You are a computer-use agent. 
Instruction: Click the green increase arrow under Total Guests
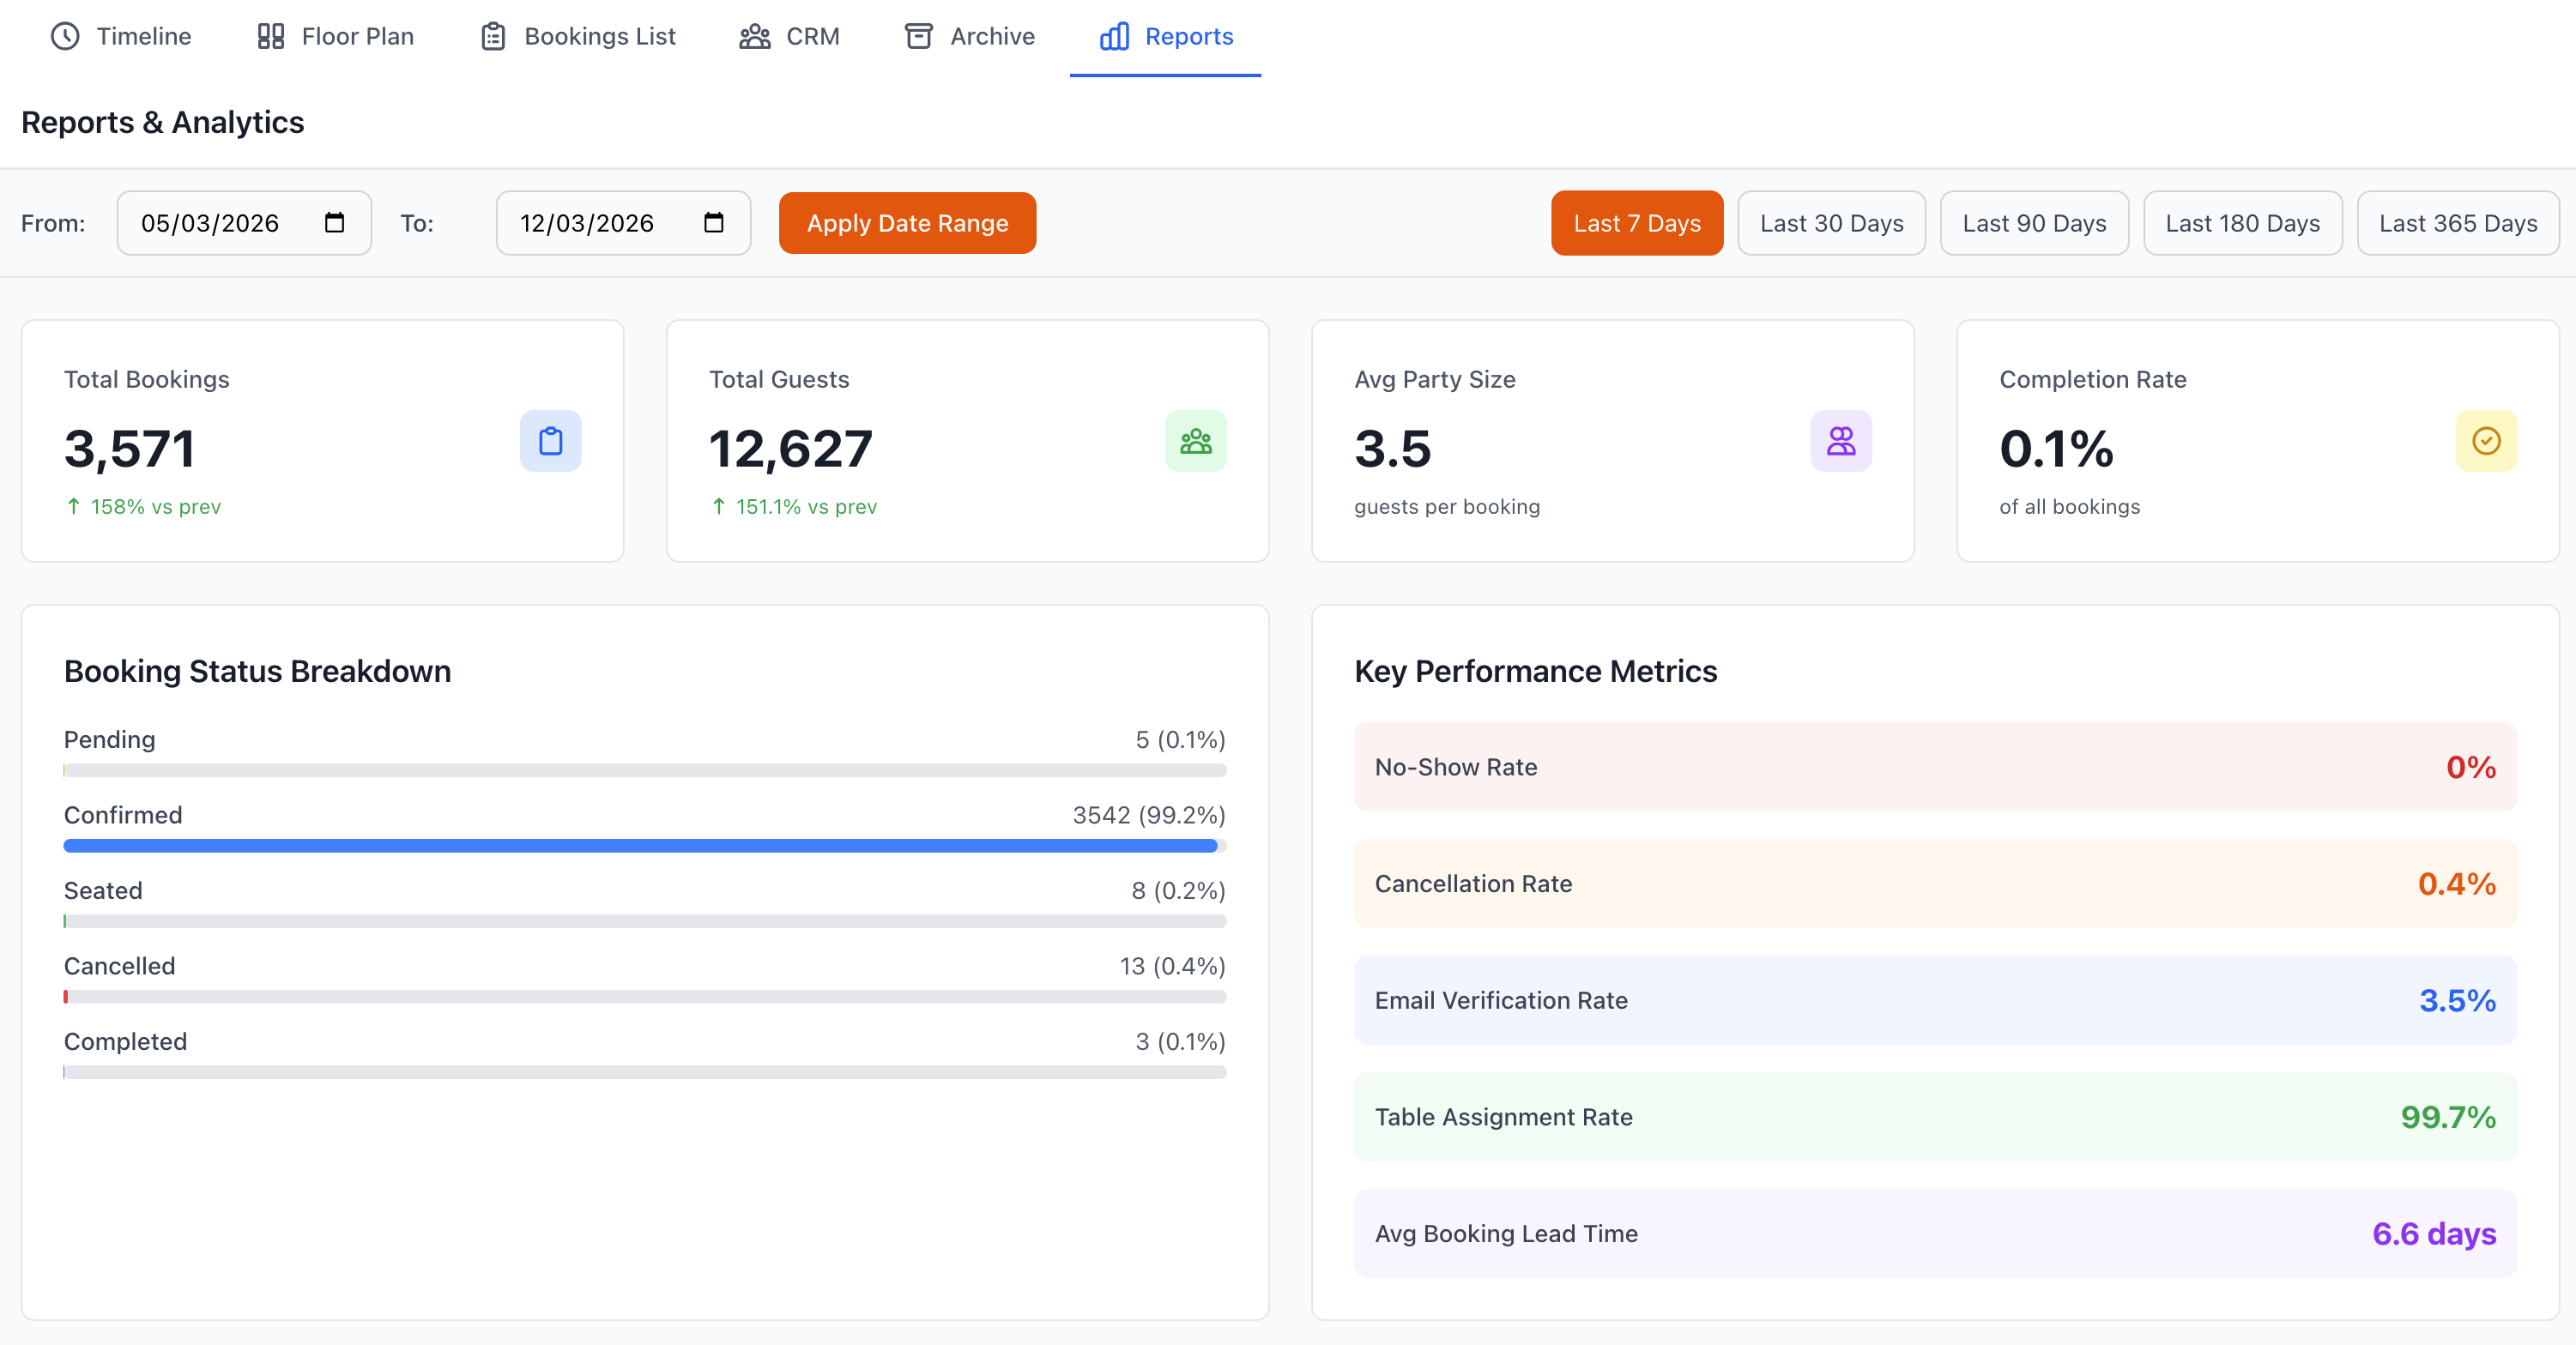point(719,507)
